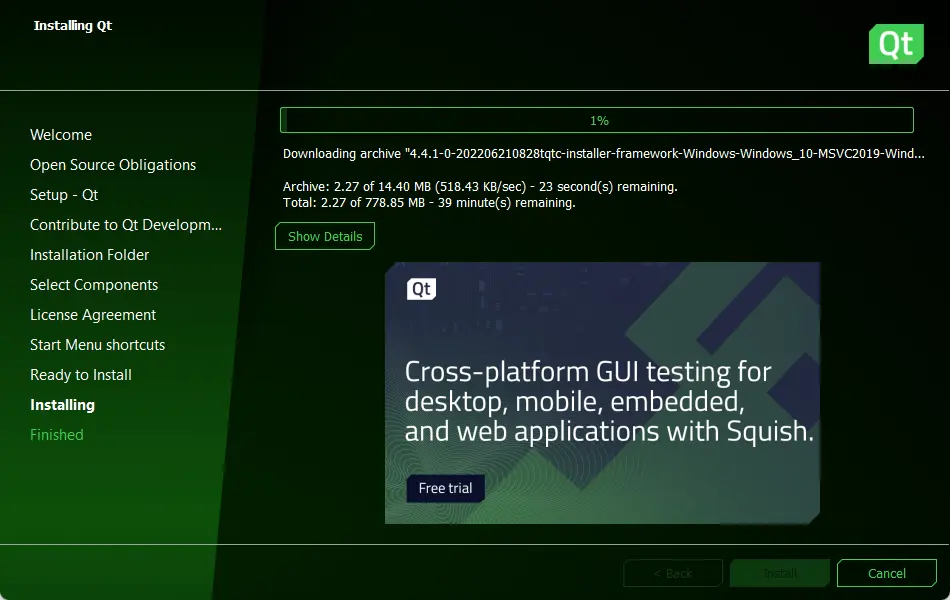
Task: Click the Show Details button
Action: (325, 236)
